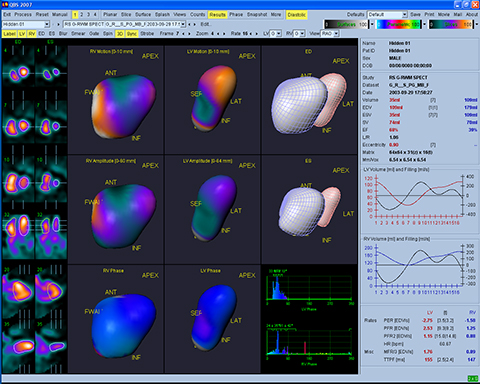Toggle the Label display button
Image resolution: width=480 pixels, height=384 pixels.
tap(9, 34)
